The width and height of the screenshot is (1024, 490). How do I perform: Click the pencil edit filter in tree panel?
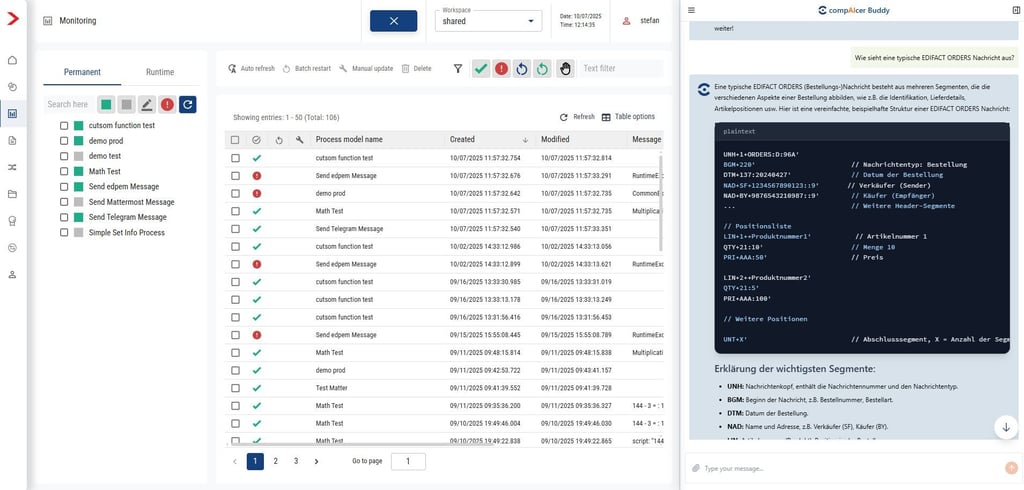147,105
